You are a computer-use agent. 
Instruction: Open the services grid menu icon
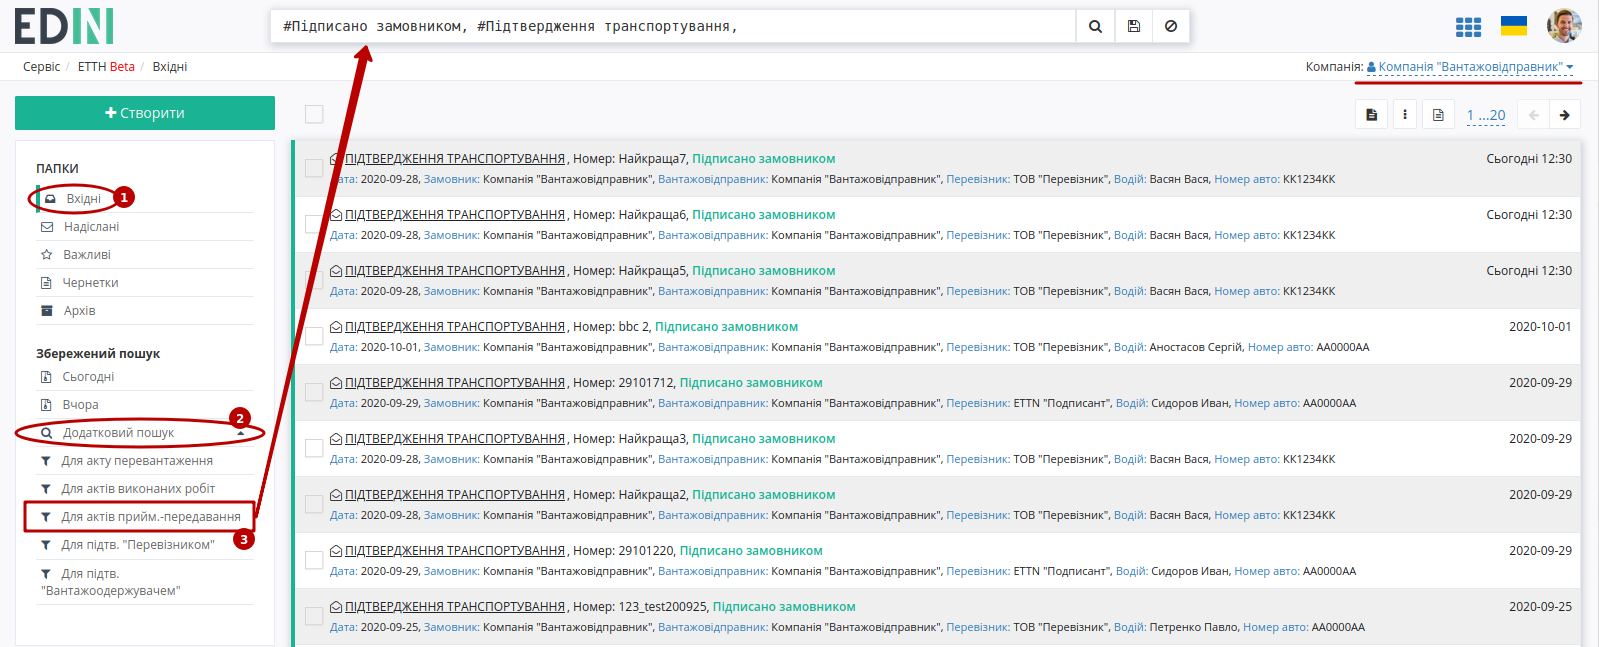[1468, 27]
